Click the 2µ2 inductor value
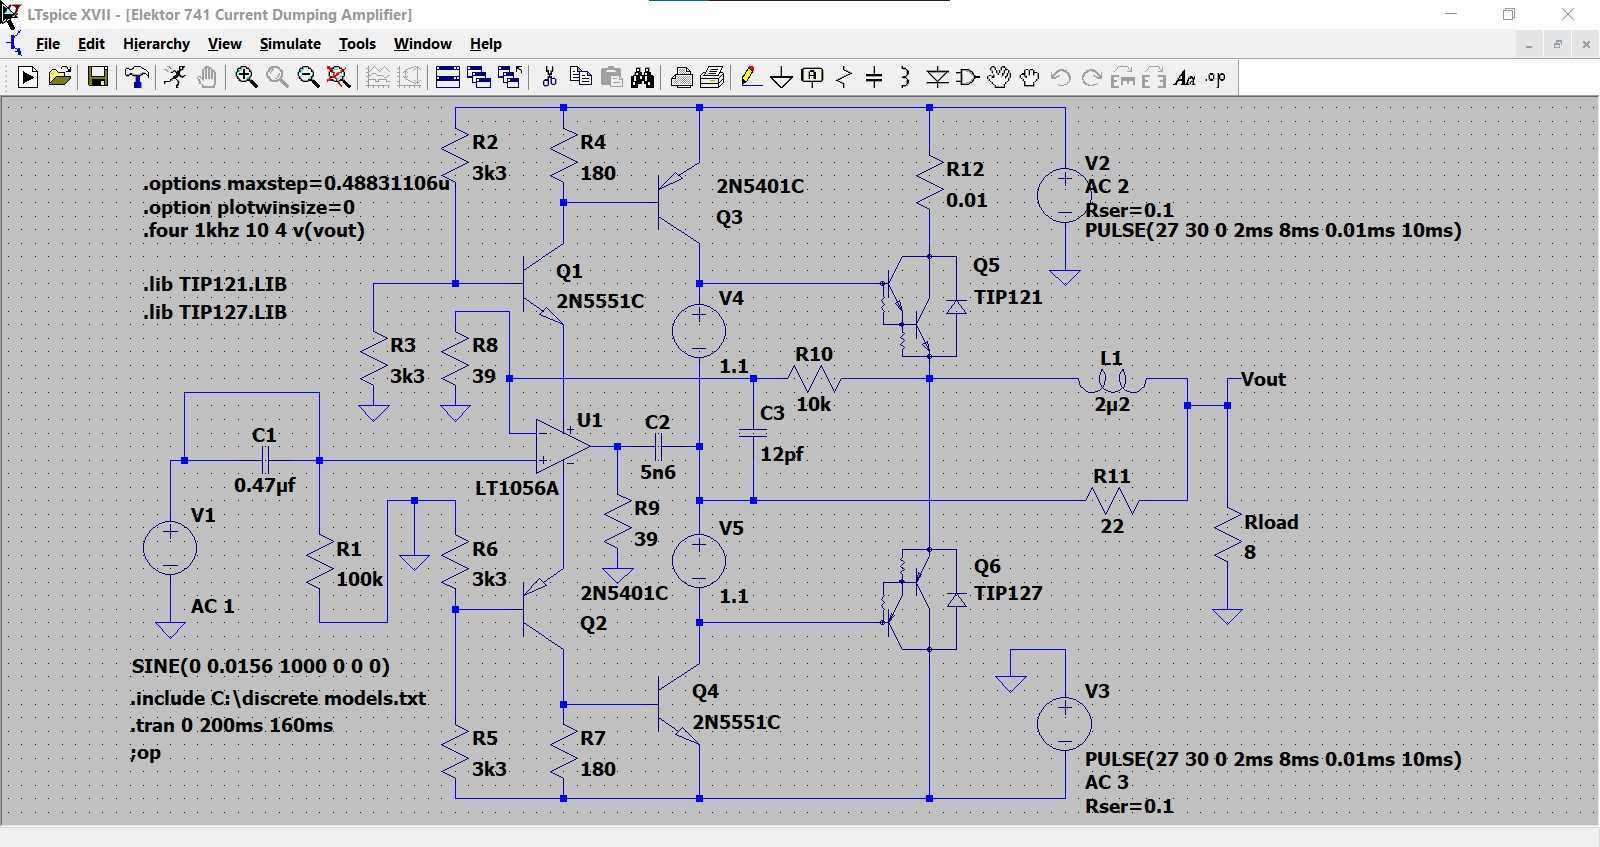This screenshot has height=847, width=1600. [x=1112, y=405]
